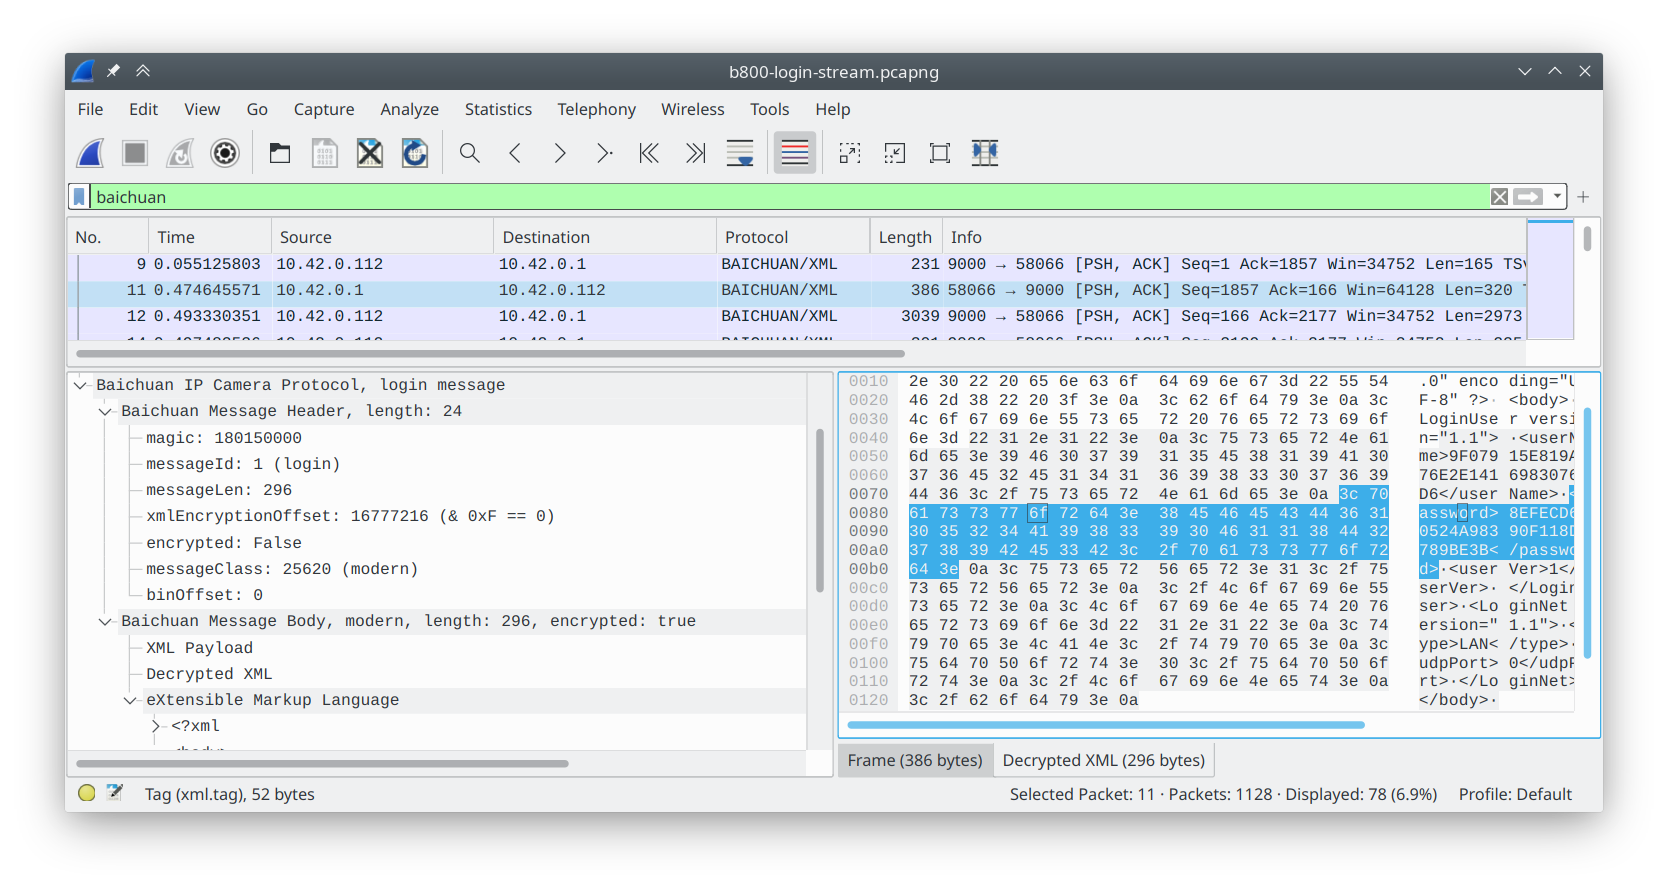Image resolution: width=1668 pixels, height=889 pixels.
Task: Select the XML Payload item
Action: click(x=199, y=648)
